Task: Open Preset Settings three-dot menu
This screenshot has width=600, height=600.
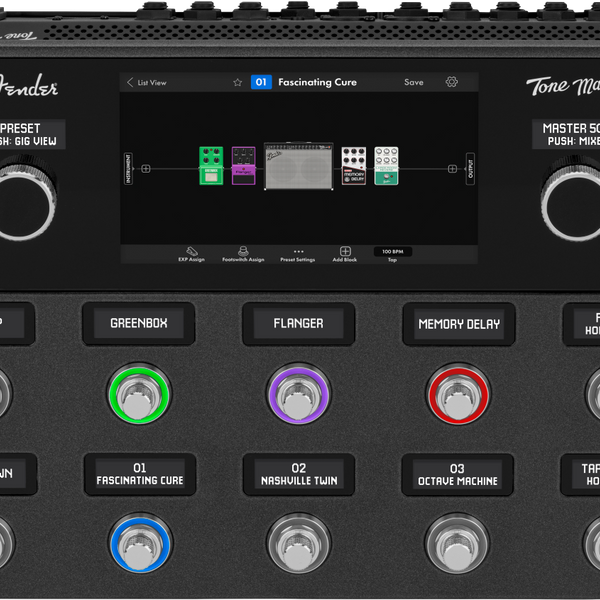Action: point(298,255)
